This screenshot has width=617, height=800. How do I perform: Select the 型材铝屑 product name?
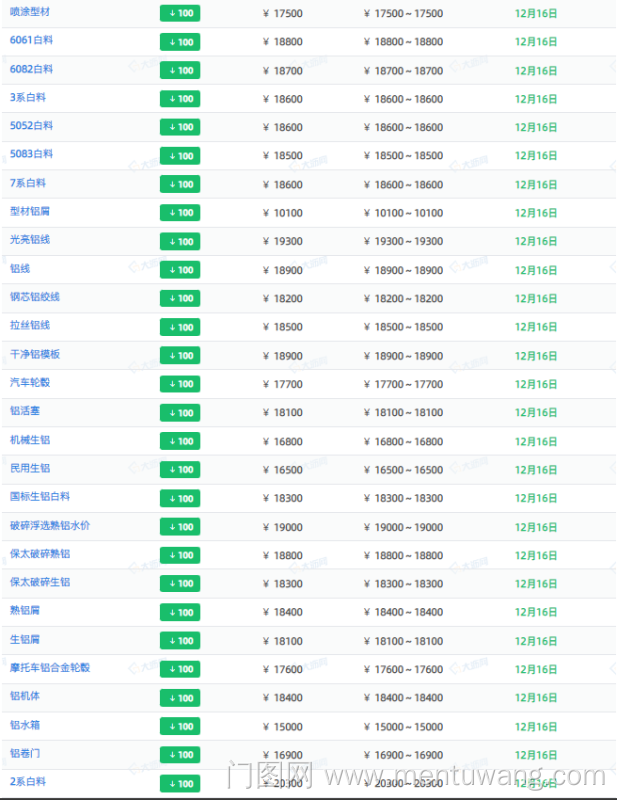point(30,212)
